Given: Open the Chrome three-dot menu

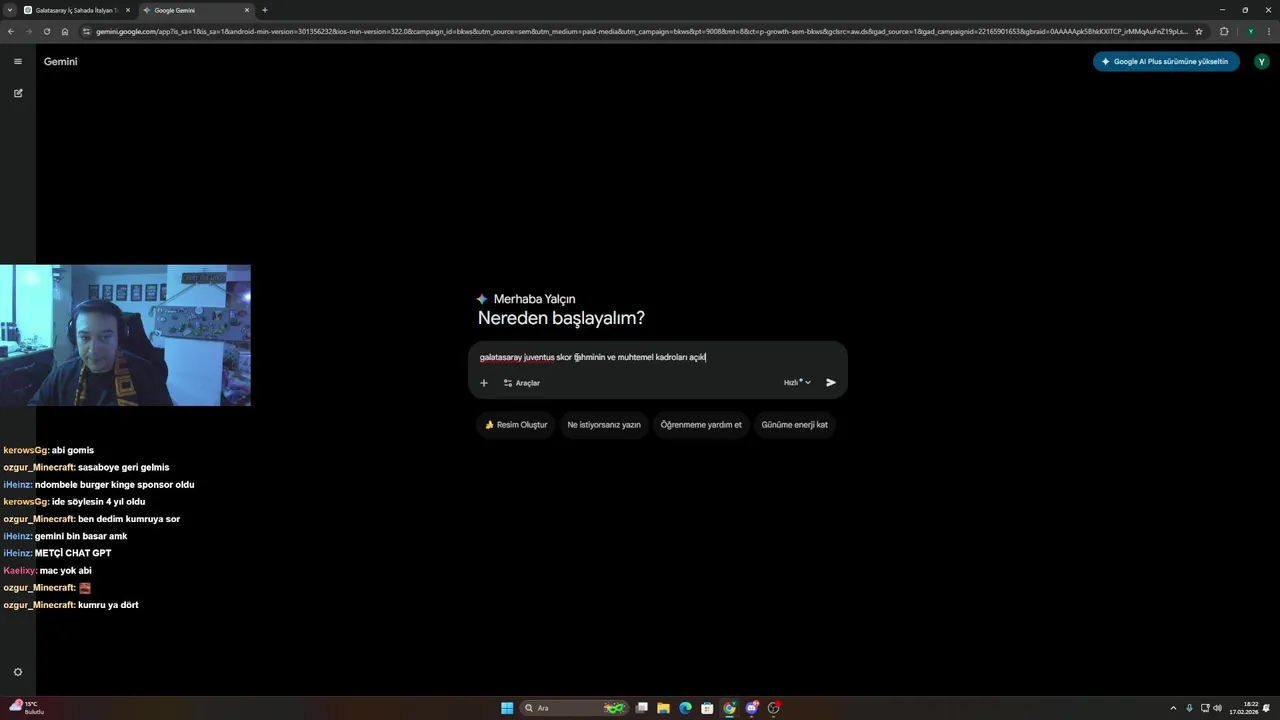Looking at the screenshot, I should point(1269,31).
